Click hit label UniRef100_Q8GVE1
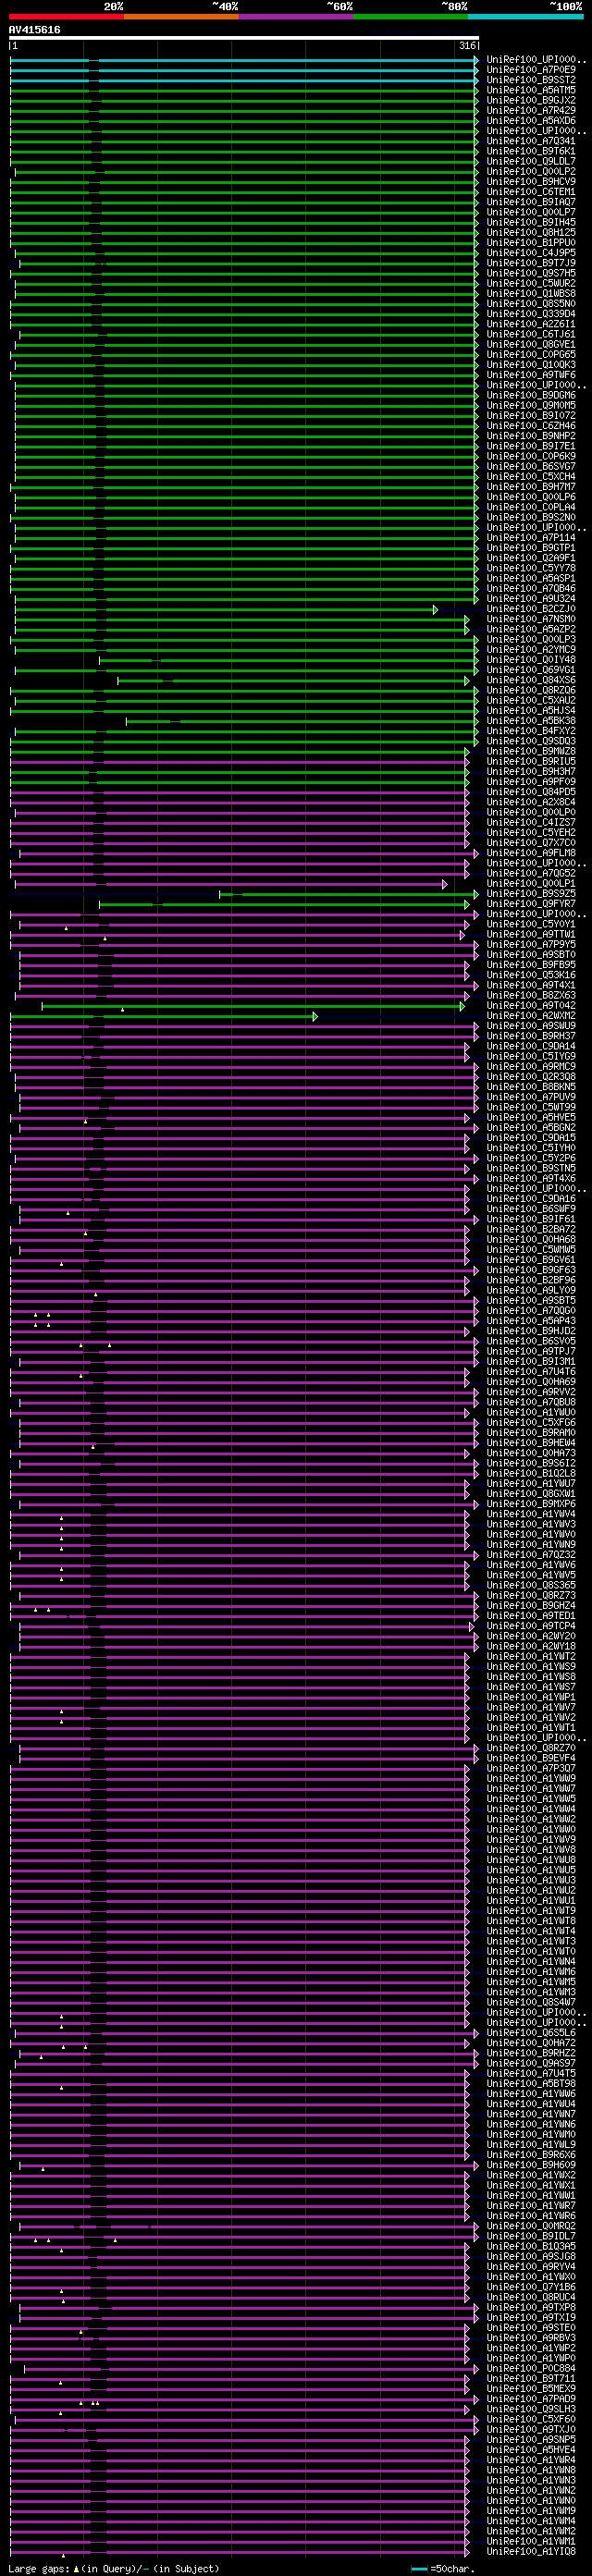 pyautogui.click(x=531, y=344)
